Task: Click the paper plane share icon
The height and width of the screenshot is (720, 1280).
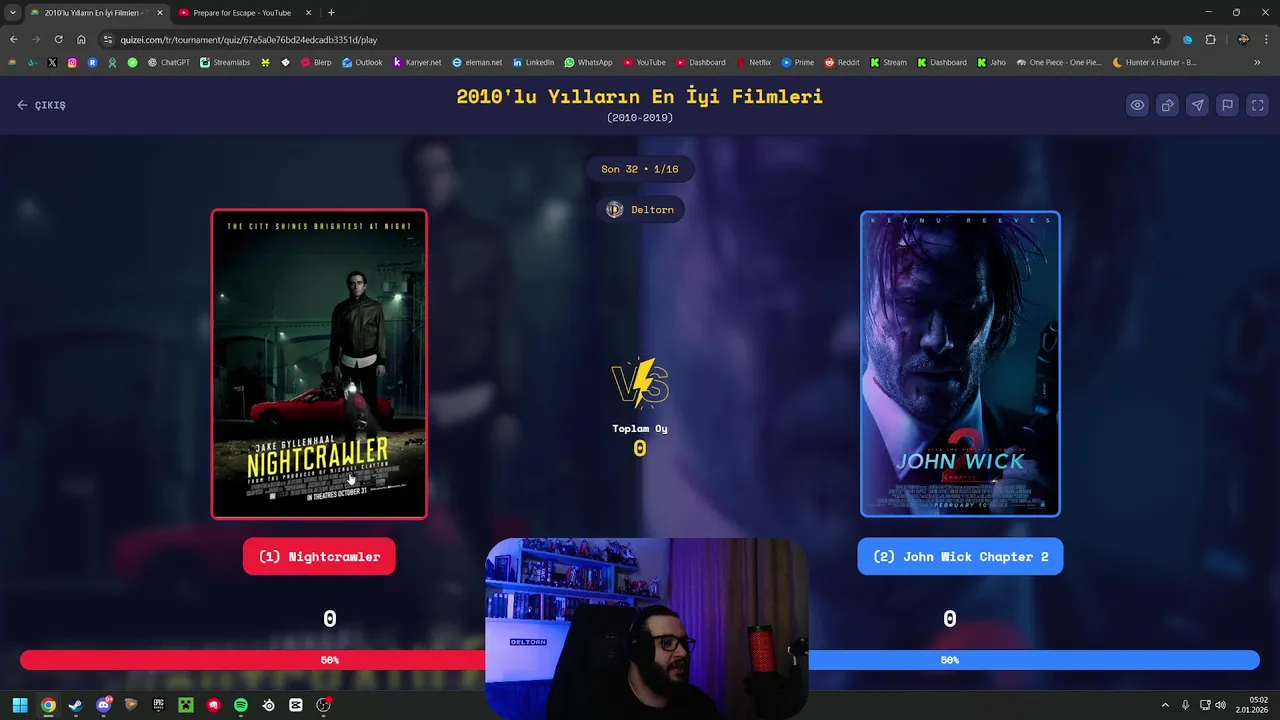Action: [x=1197, y=105]
